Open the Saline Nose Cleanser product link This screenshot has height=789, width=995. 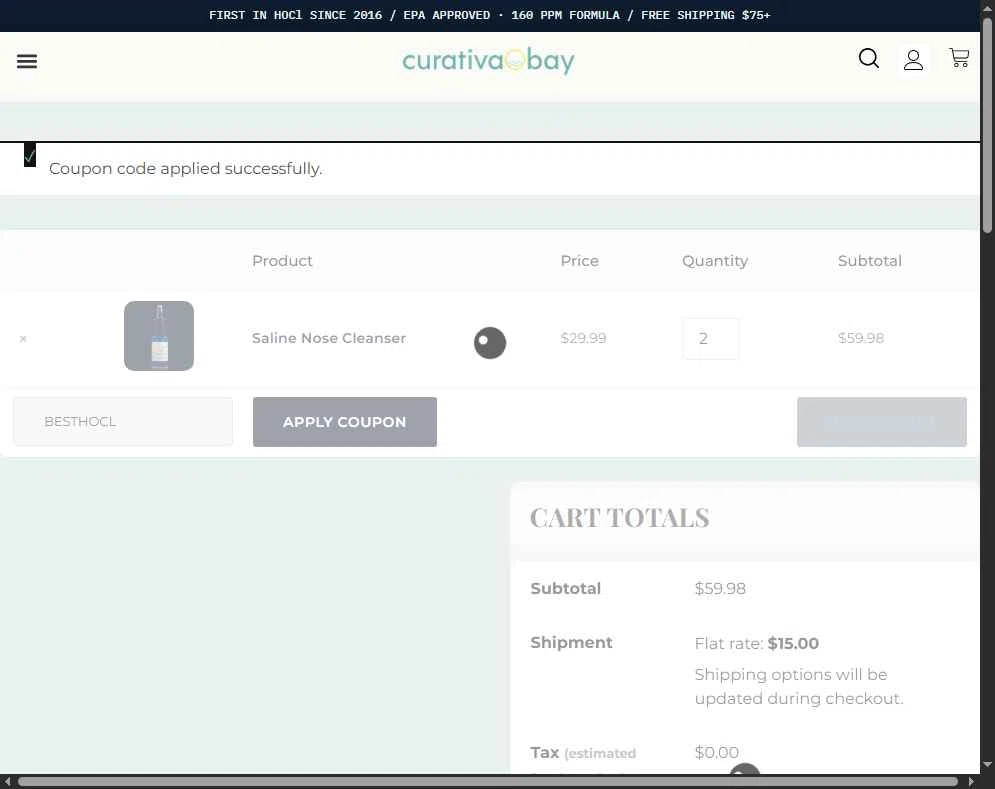pos(329,338)
